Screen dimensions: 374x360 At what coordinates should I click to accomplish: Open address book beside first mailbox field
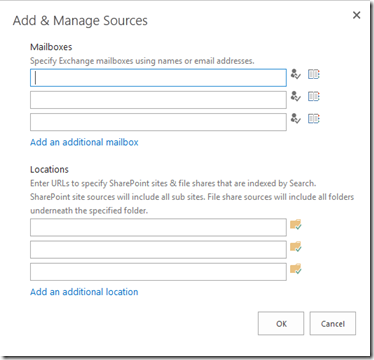pyautogui.click(x=313, y=74)
